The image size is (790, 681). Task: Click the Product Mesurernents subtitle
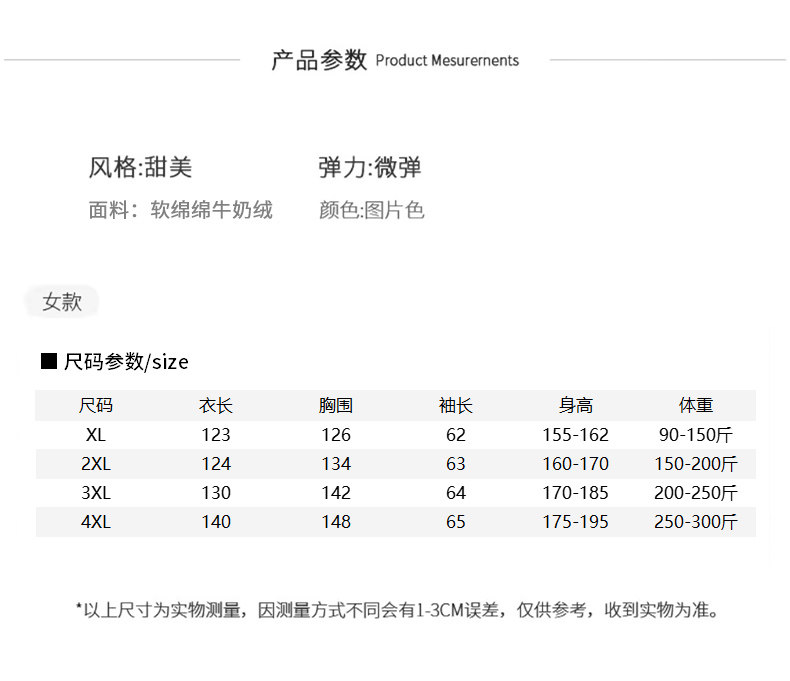pyautogui.click(x=447, y=60)
